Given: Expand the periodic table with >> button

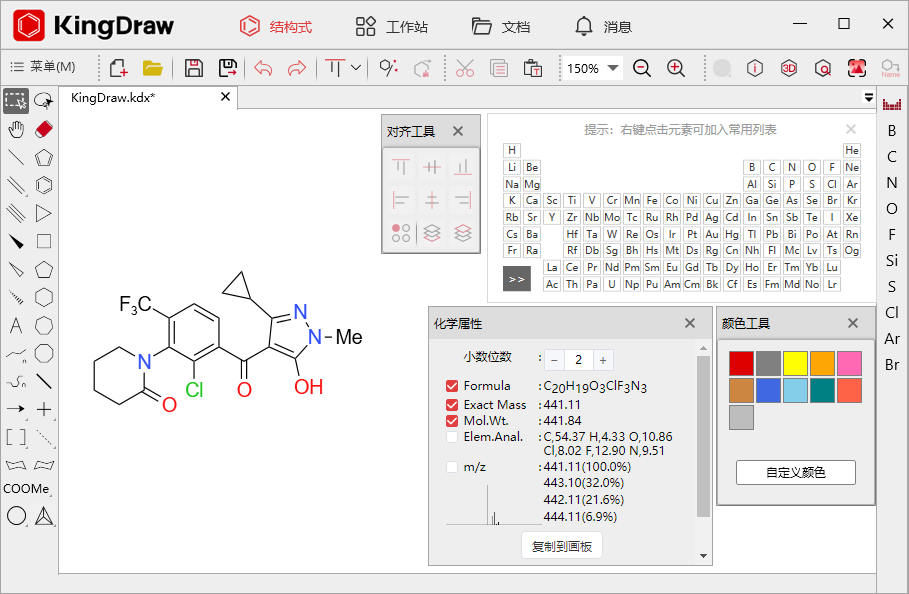Looking at the screenshot, I should pyautogui.click(x=516, y=280).
